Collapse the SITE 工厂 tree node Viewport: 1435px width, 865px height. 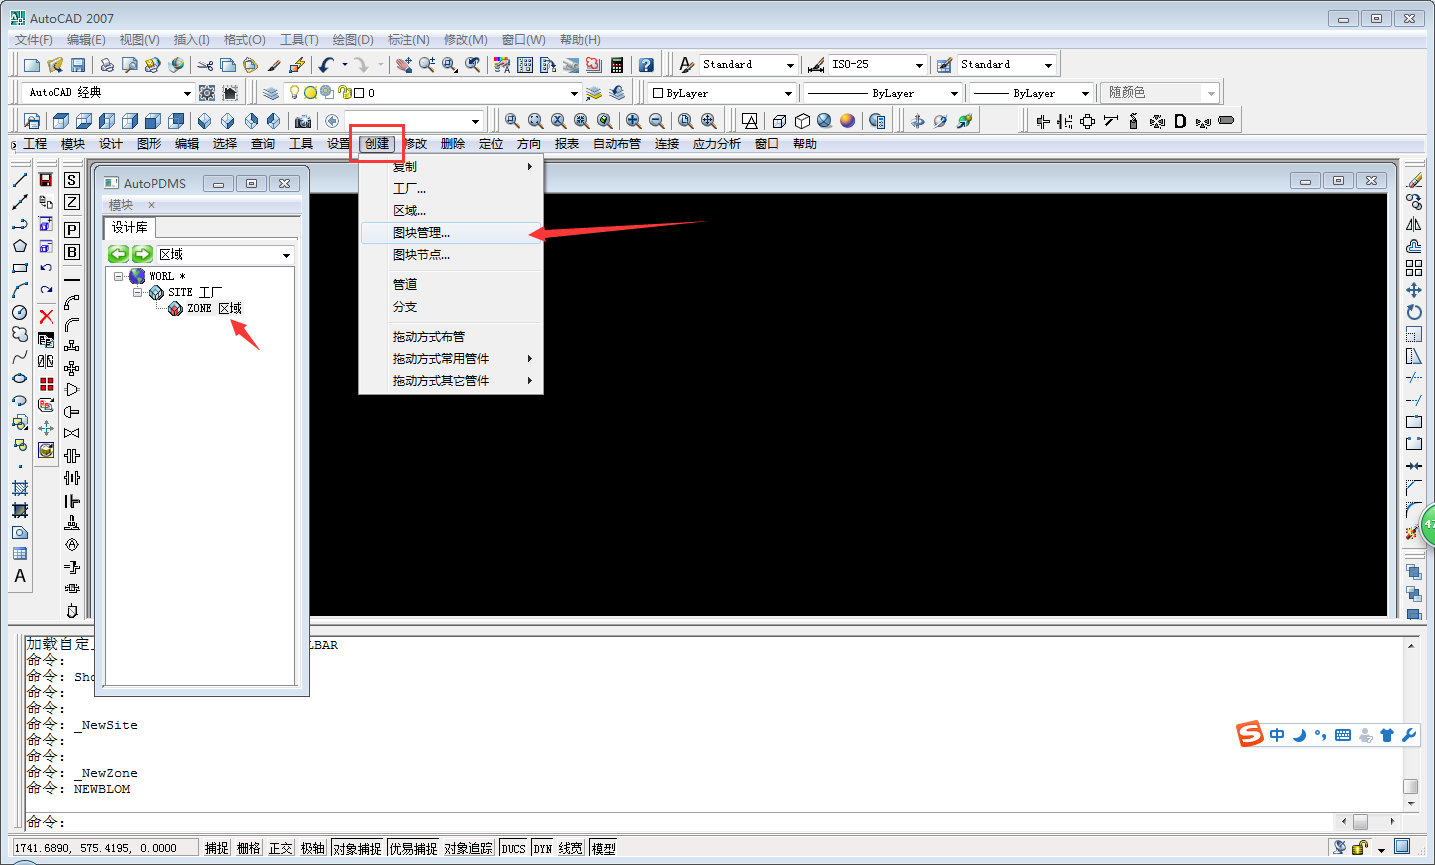click(x=138, y=292)
